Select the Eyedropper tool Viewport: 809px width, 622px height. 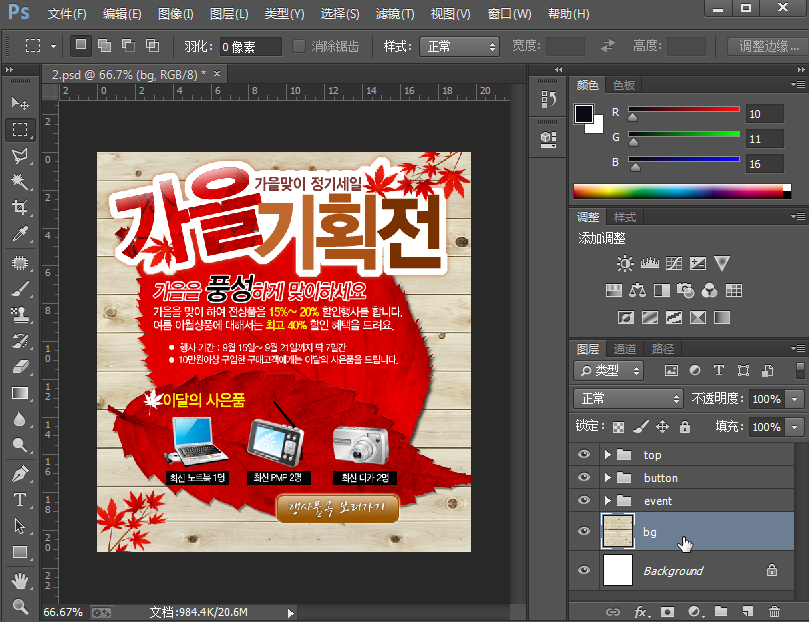(x=19, y=234)
